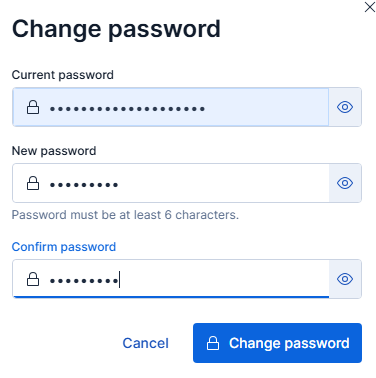Focus the New password input field
The image size is (376, 378).
coord(171,183)
